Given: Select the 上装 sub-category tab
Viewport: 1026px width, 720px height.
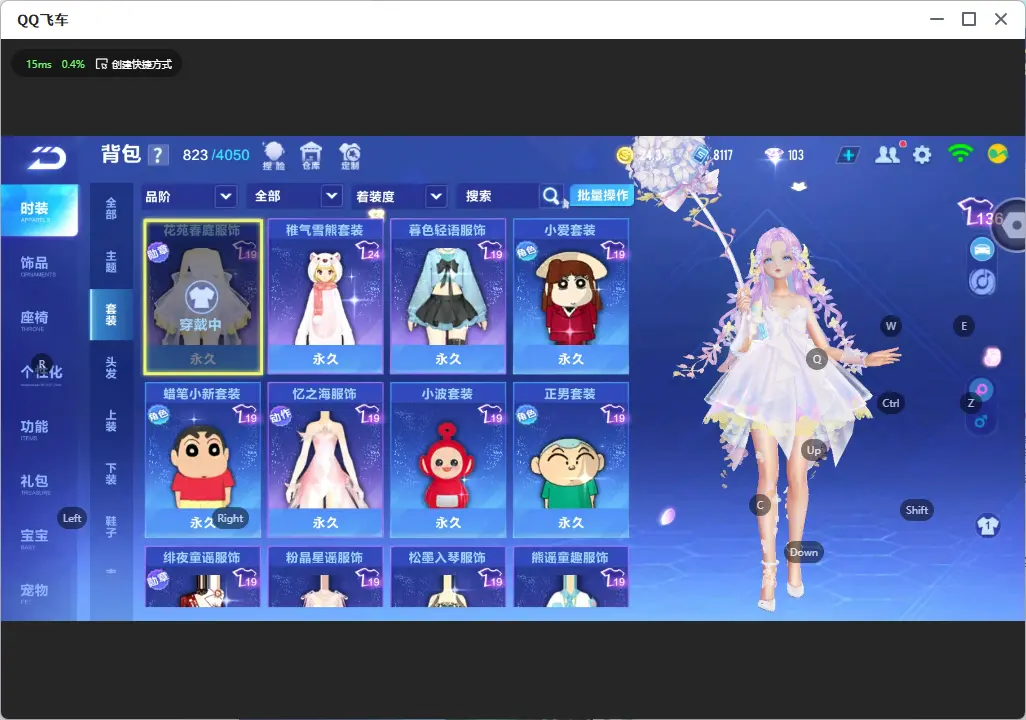Looking at the screenshot, I should click(111, 421).
